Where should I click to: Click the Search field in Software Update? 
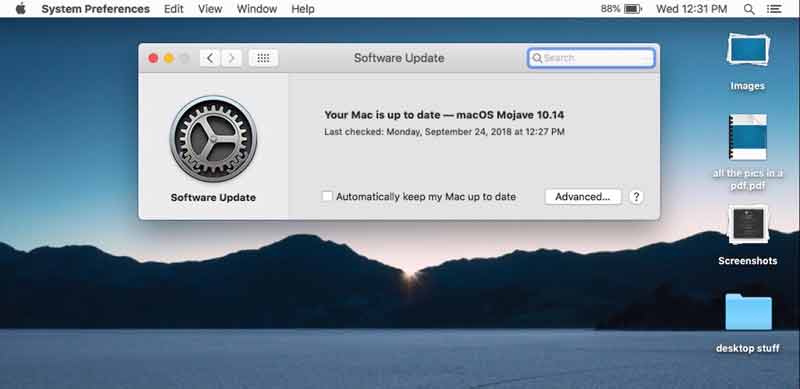[591, 58]
